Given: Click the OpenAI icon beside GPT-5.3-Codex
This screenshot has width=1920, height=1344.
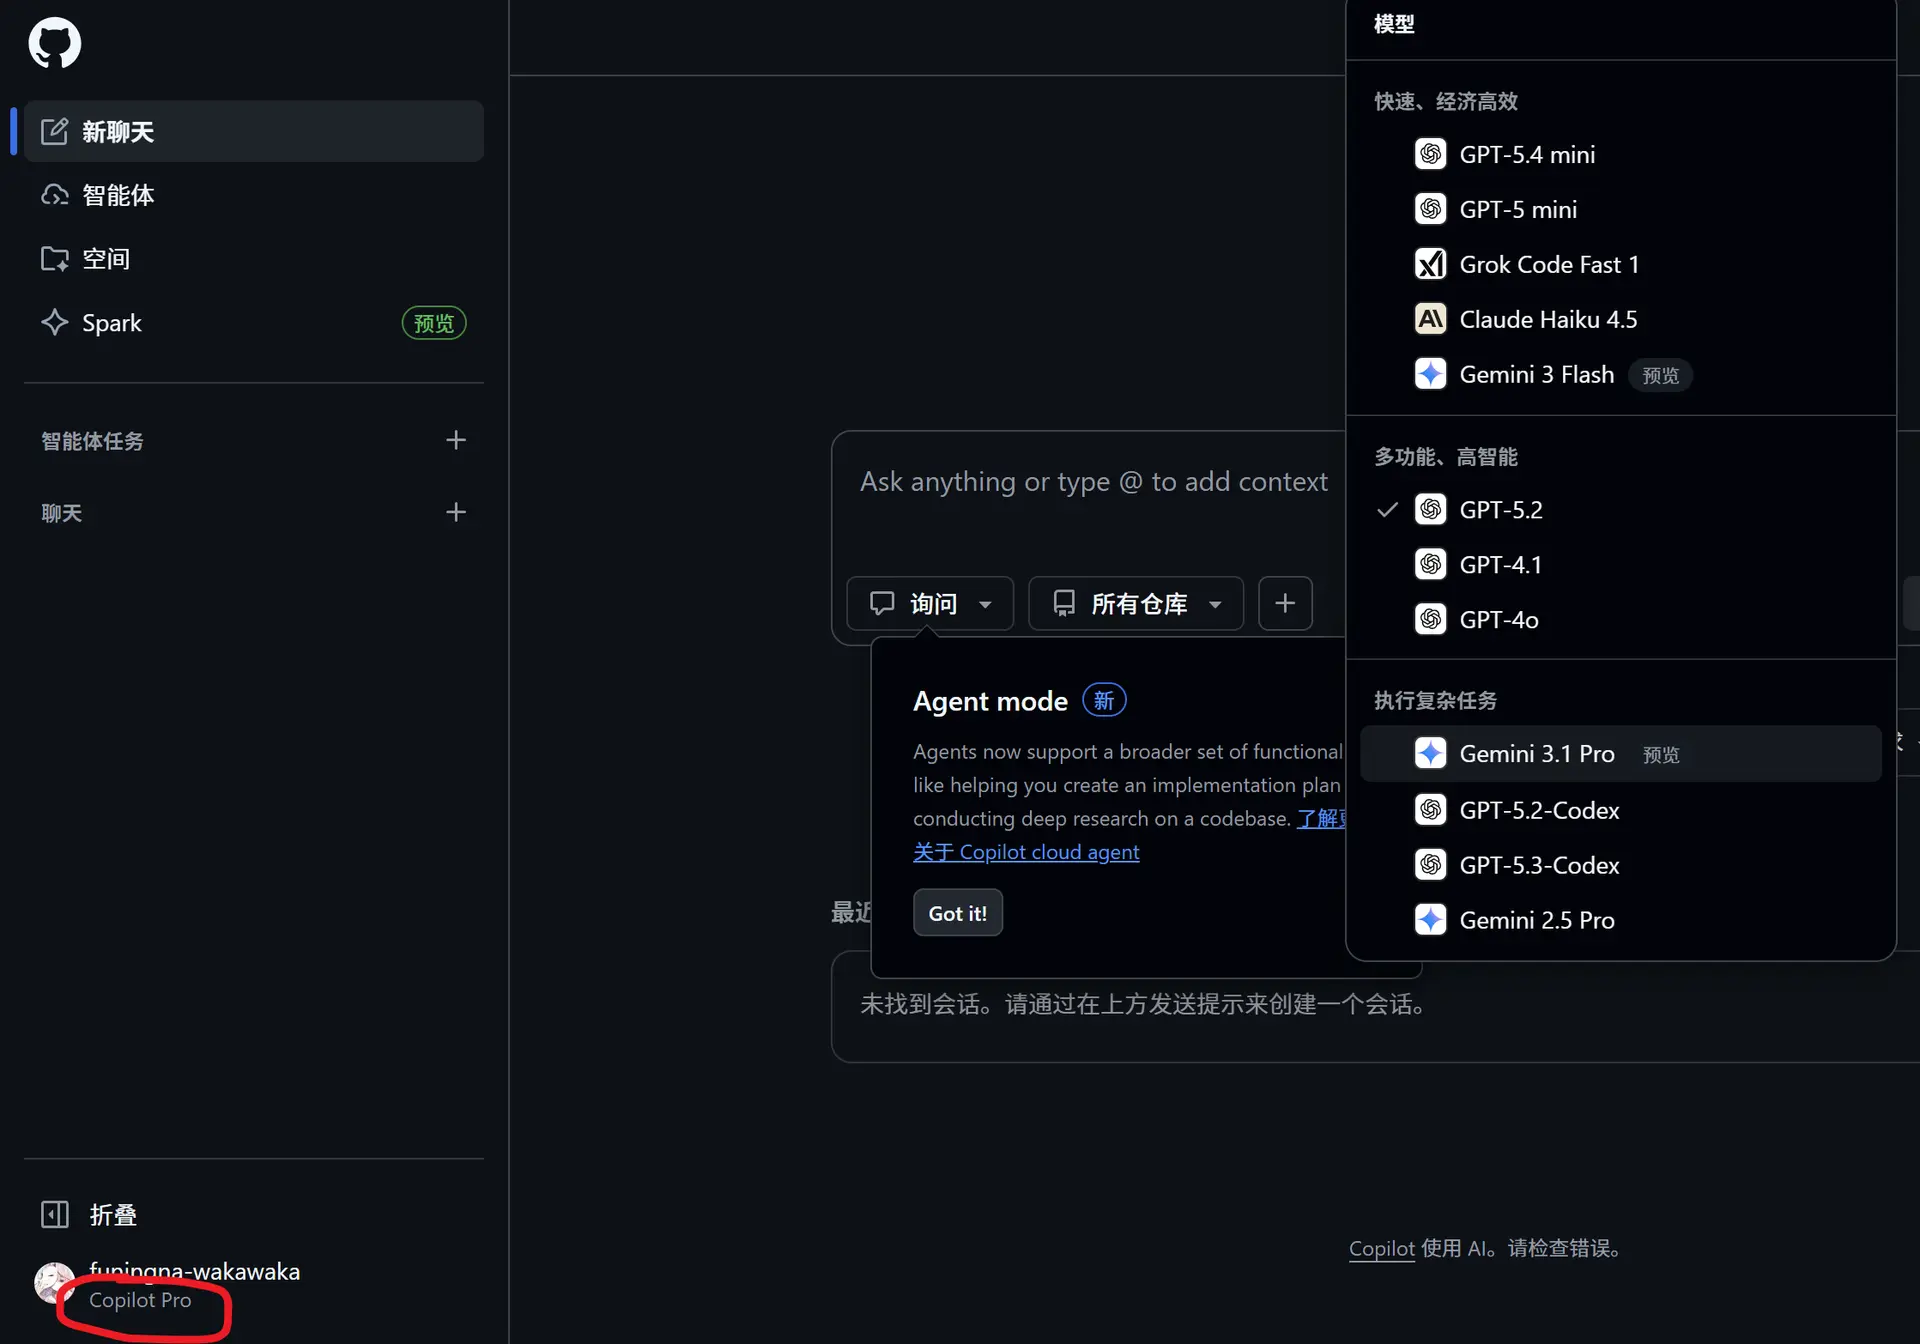Looking at the screenshot, I should pyautogui.click(x=1430, y=864).
